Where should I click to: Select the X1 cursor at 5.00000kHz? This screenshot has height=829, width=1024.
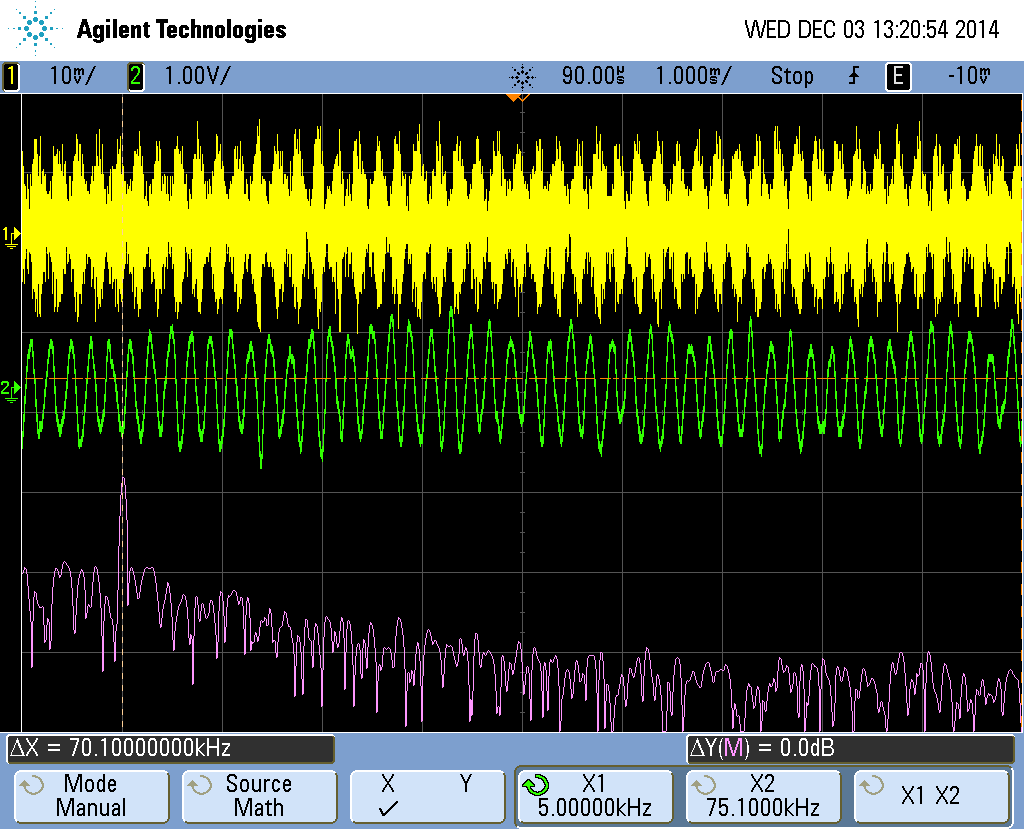595,796
